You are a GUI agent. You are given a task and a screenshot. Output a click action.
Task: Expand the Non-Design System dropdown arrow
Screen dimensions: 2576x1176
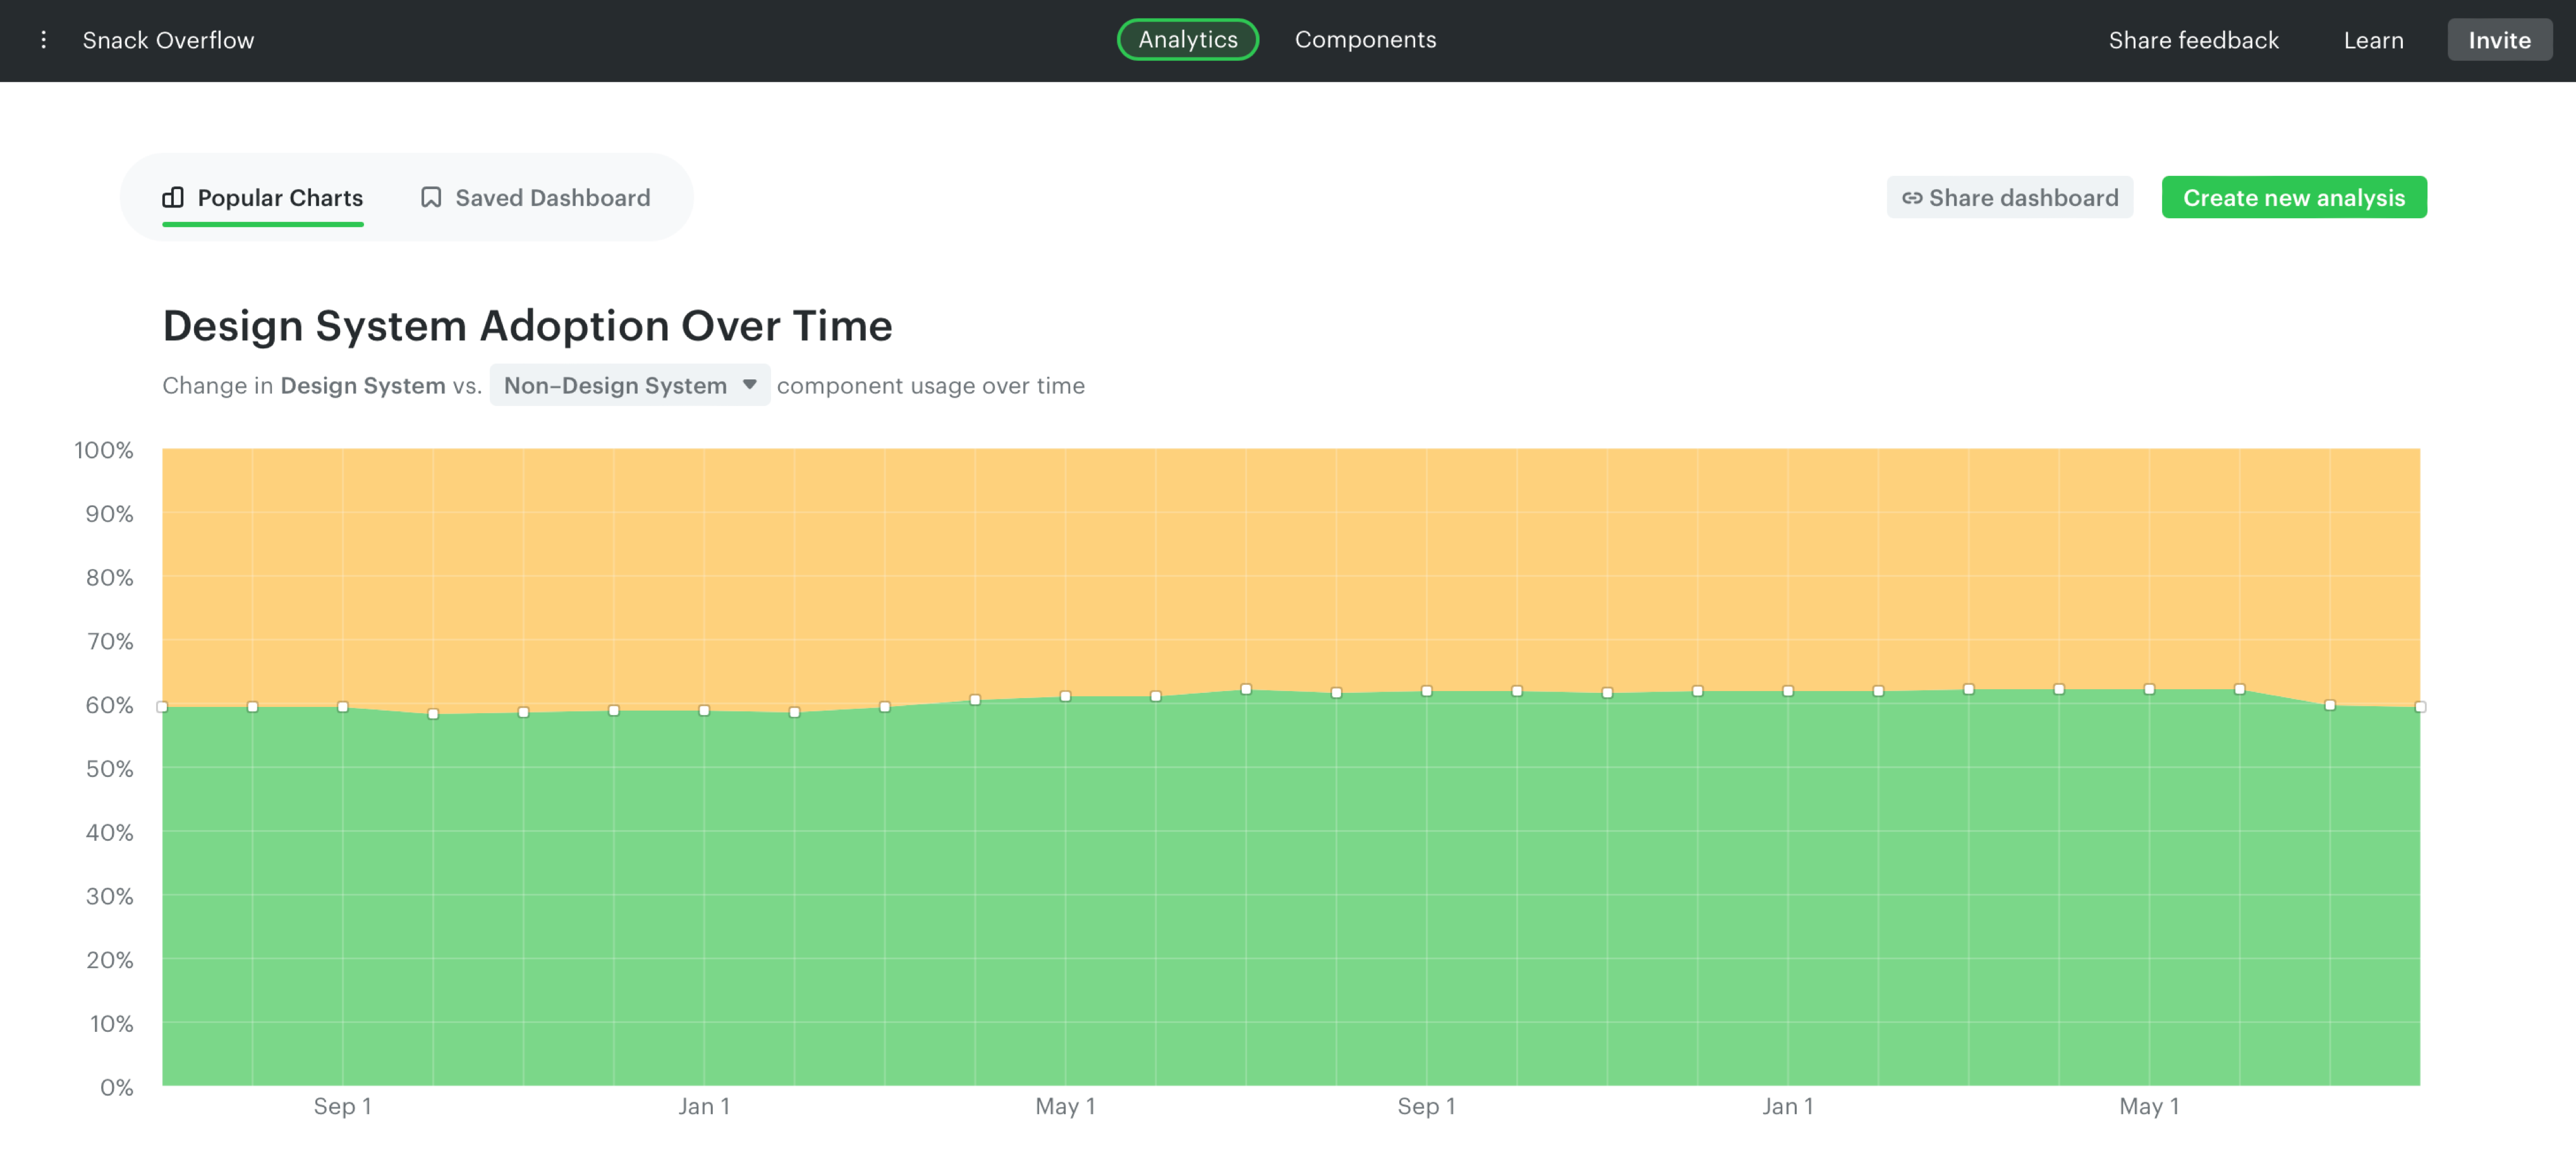749,385
